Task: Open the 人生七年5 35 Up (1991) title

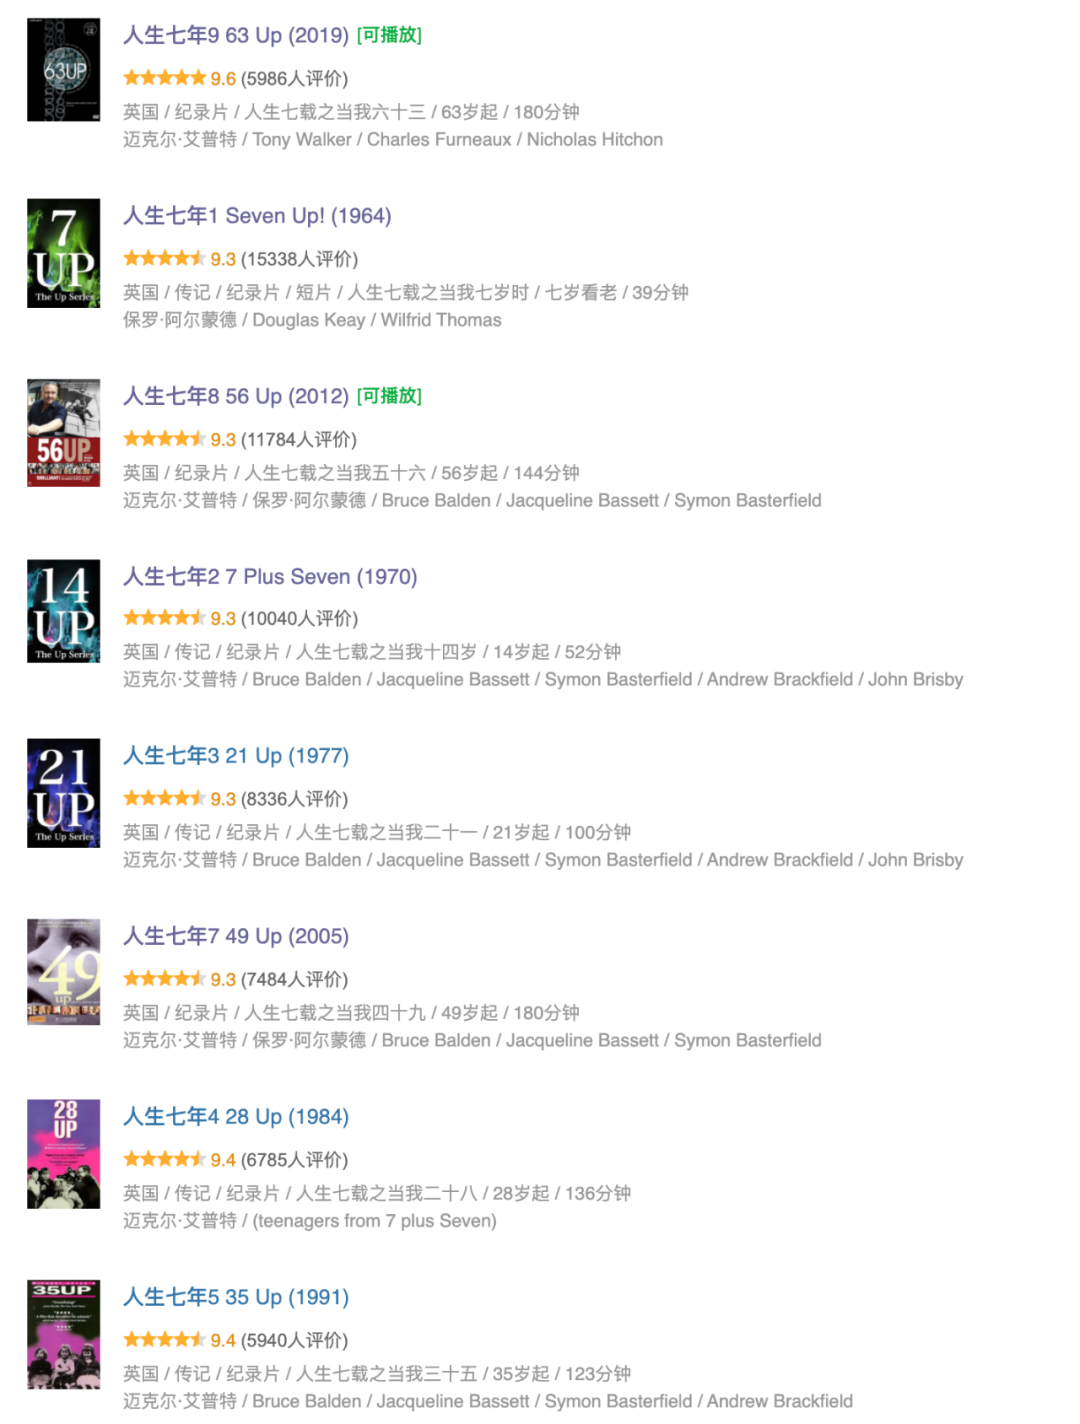Action: tap(236, 1297)
